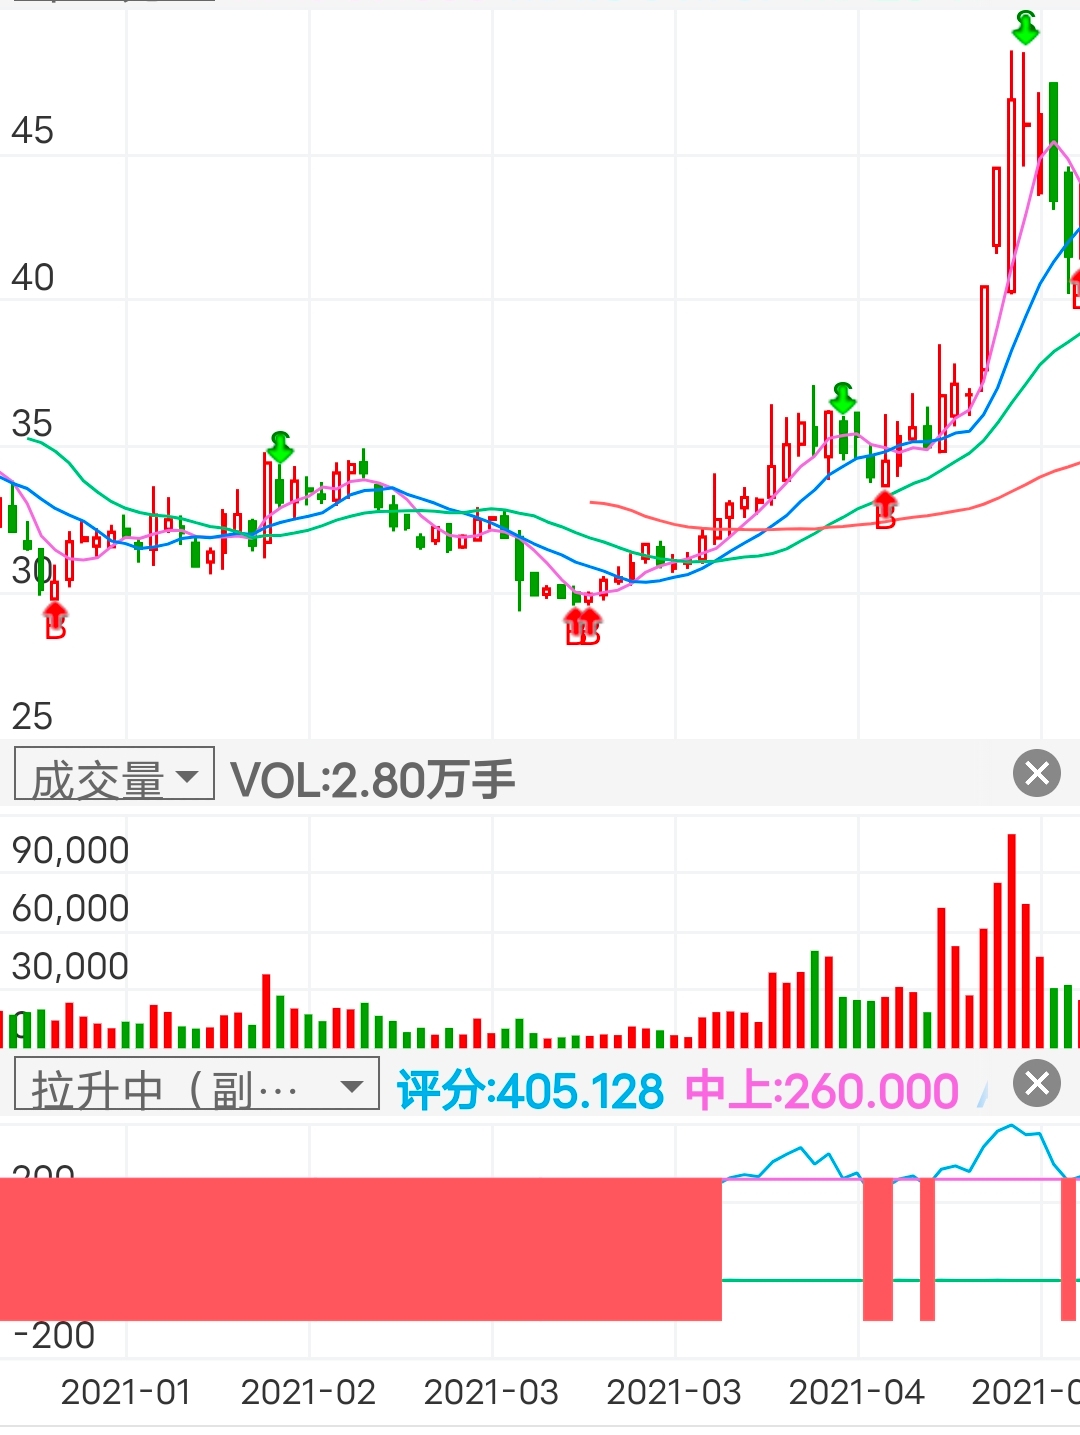This screenshot has height=1435, width=1080.
Task: Close the 拉升中 indicator panel
Action: (1037, 1083)
